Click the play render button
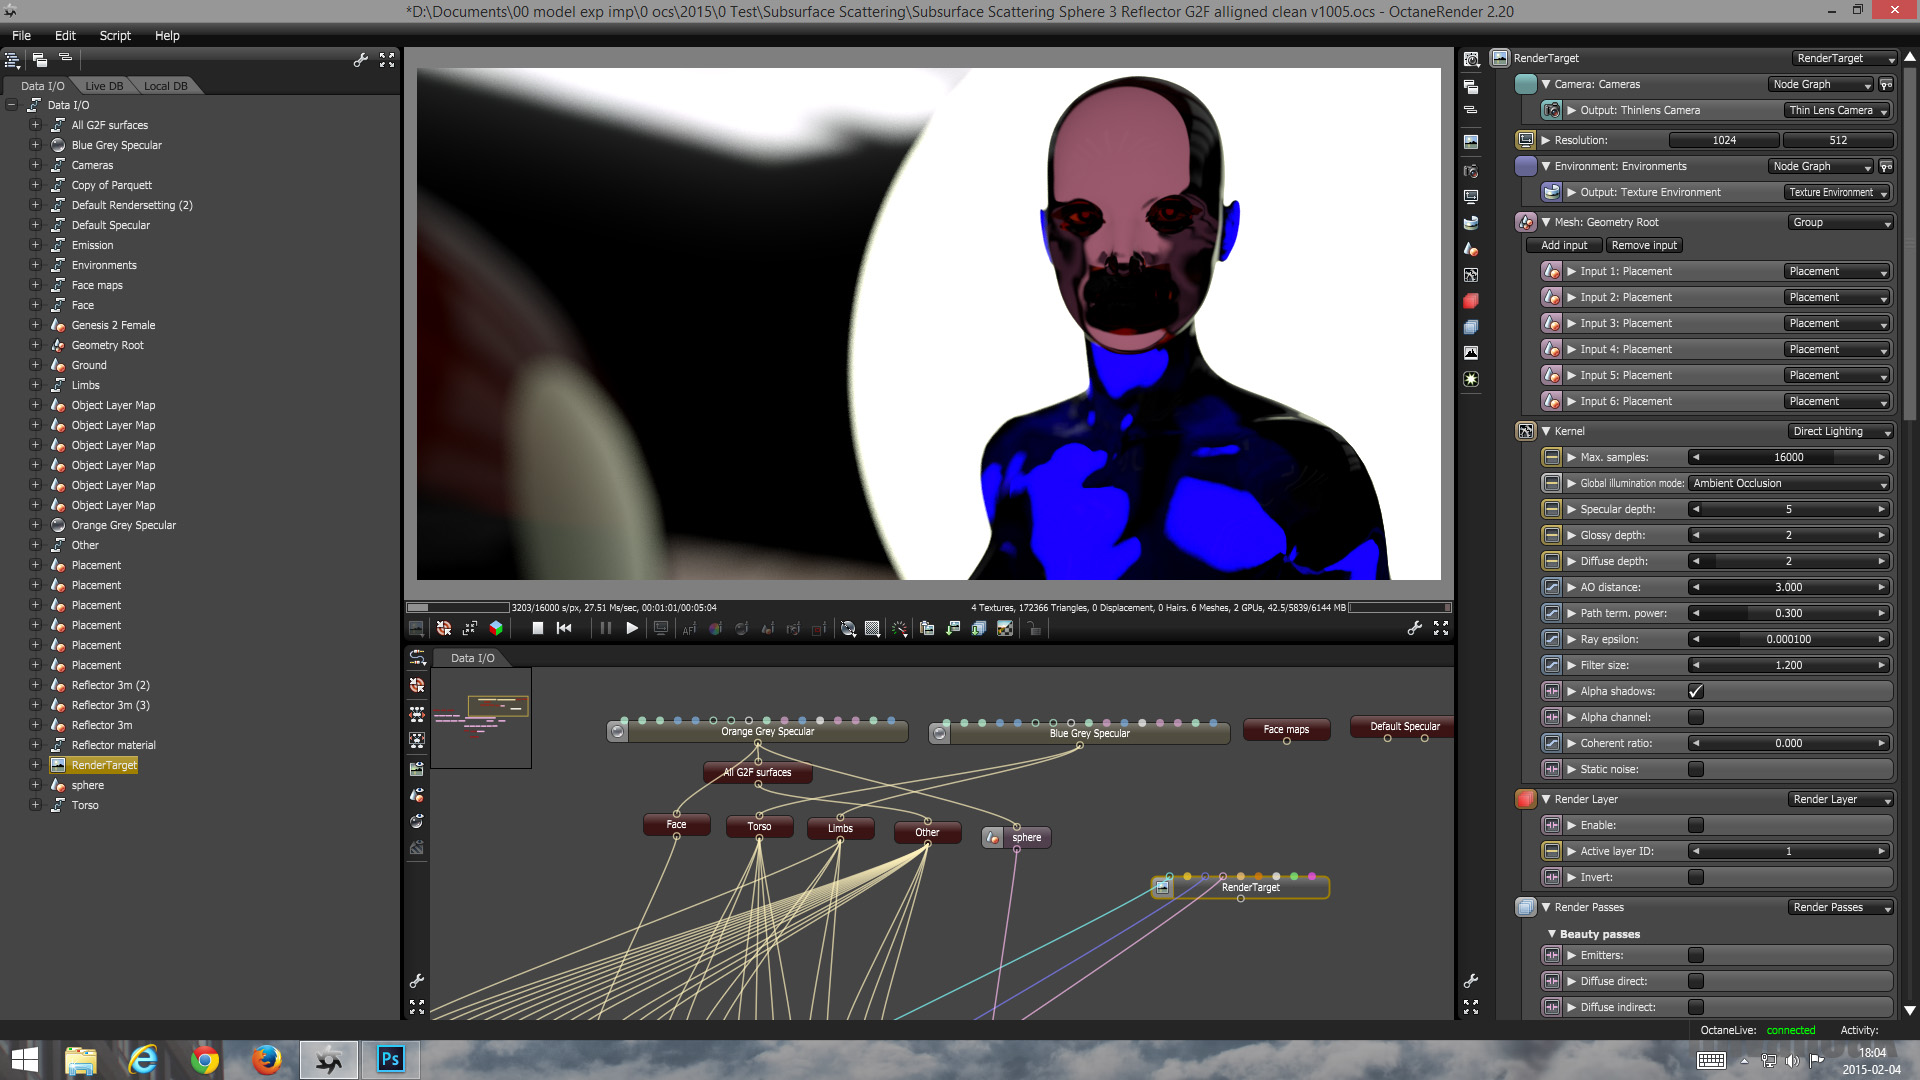This screenshot has height=1080, width=1920. point(631,628)
